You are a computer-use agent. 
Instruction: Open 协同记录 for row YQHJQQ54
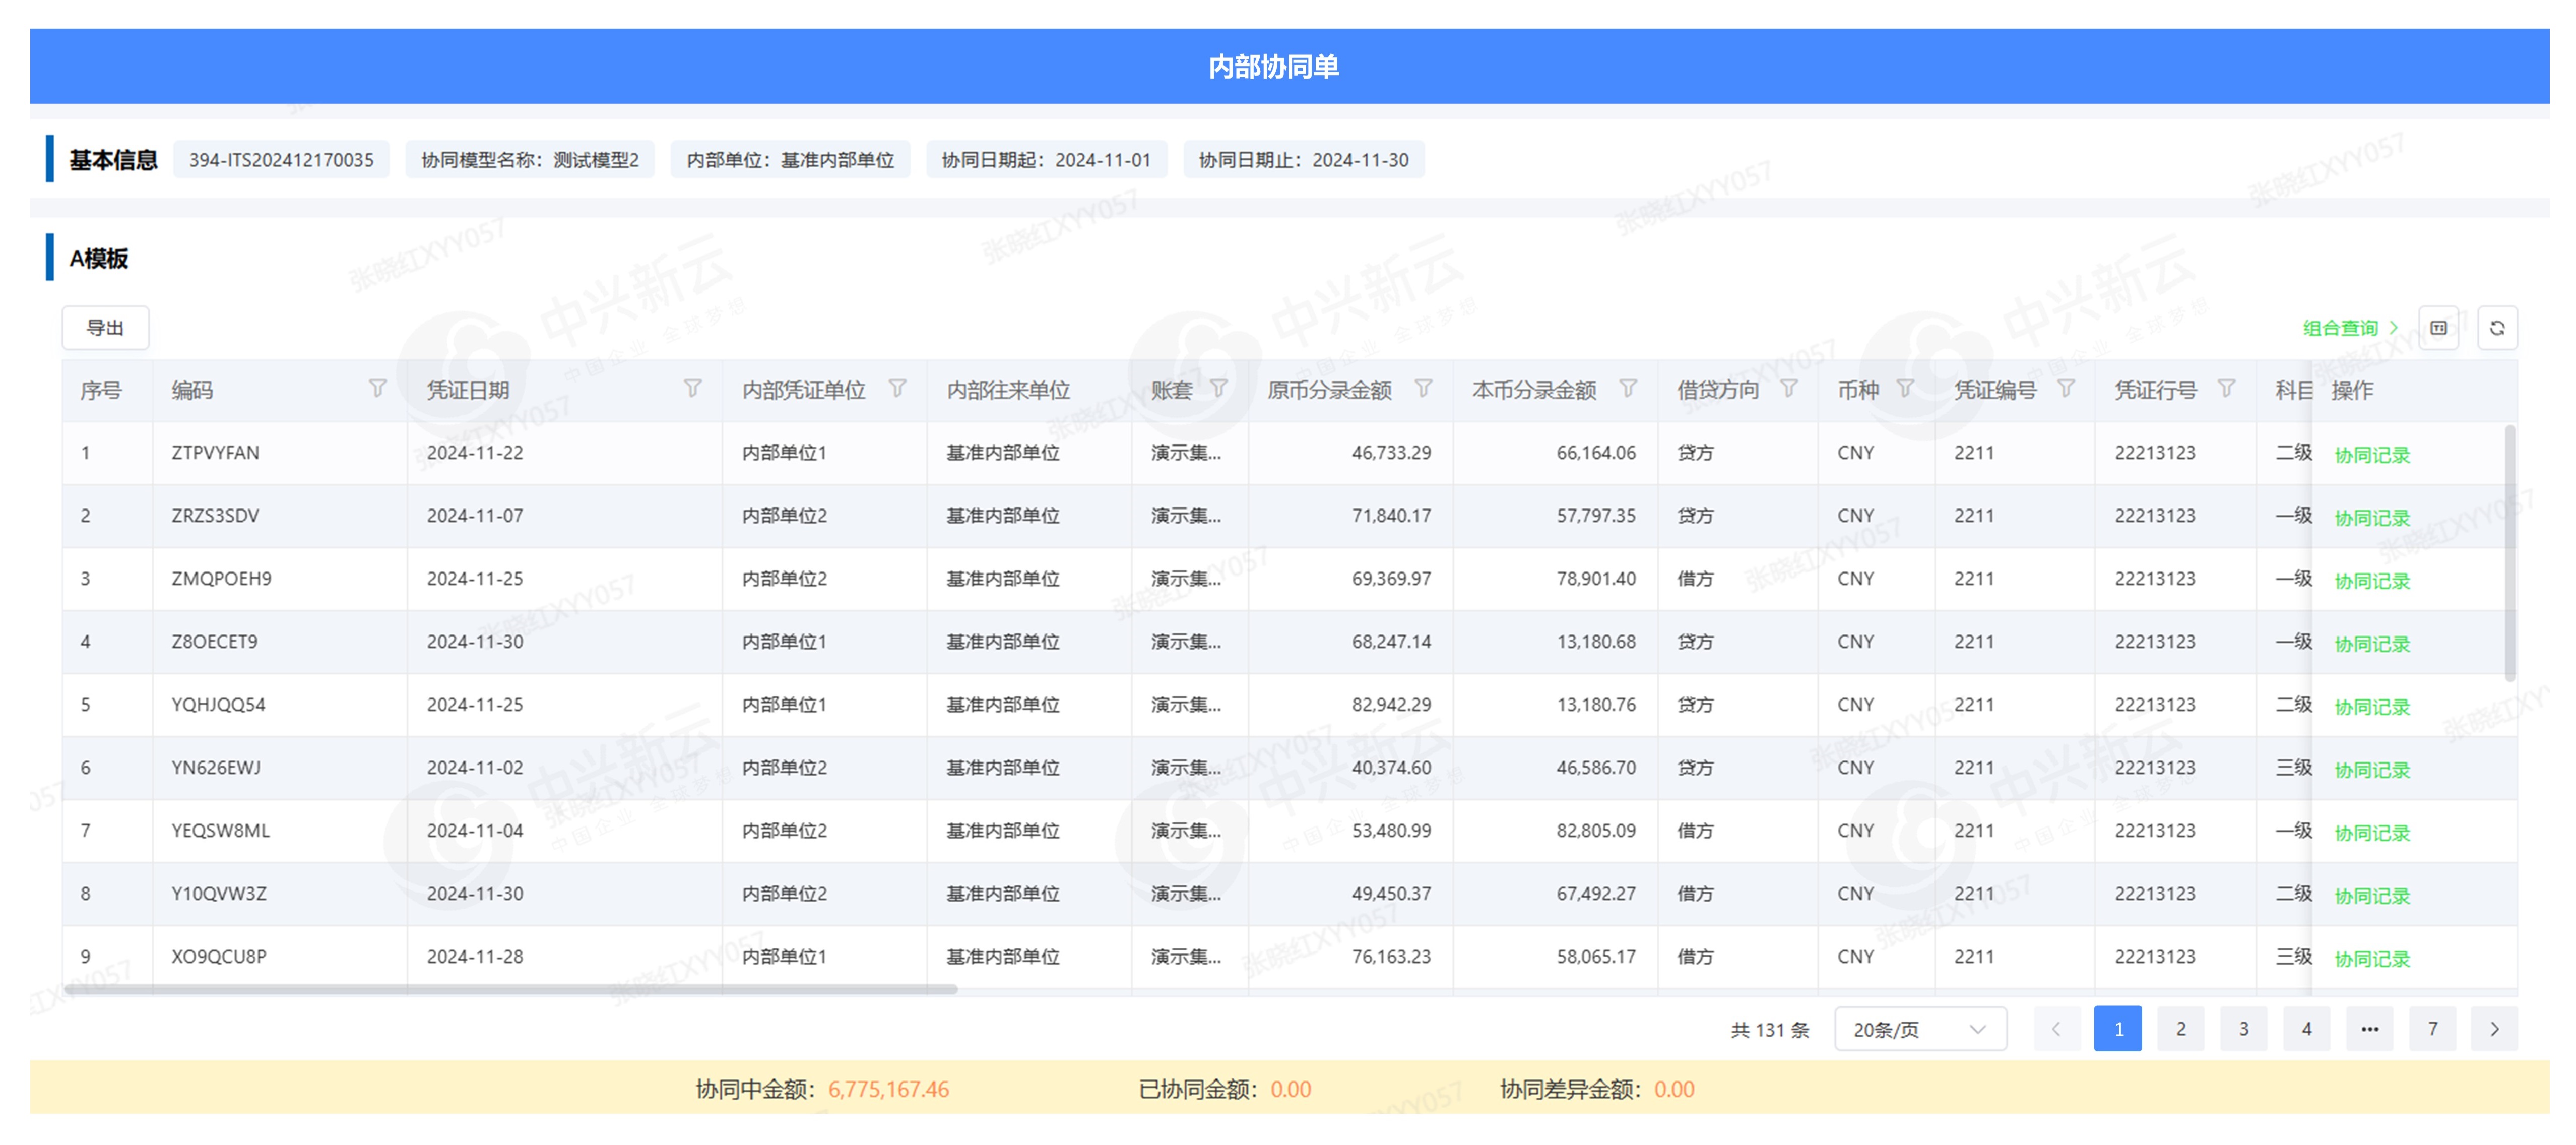pos(2372,707)
